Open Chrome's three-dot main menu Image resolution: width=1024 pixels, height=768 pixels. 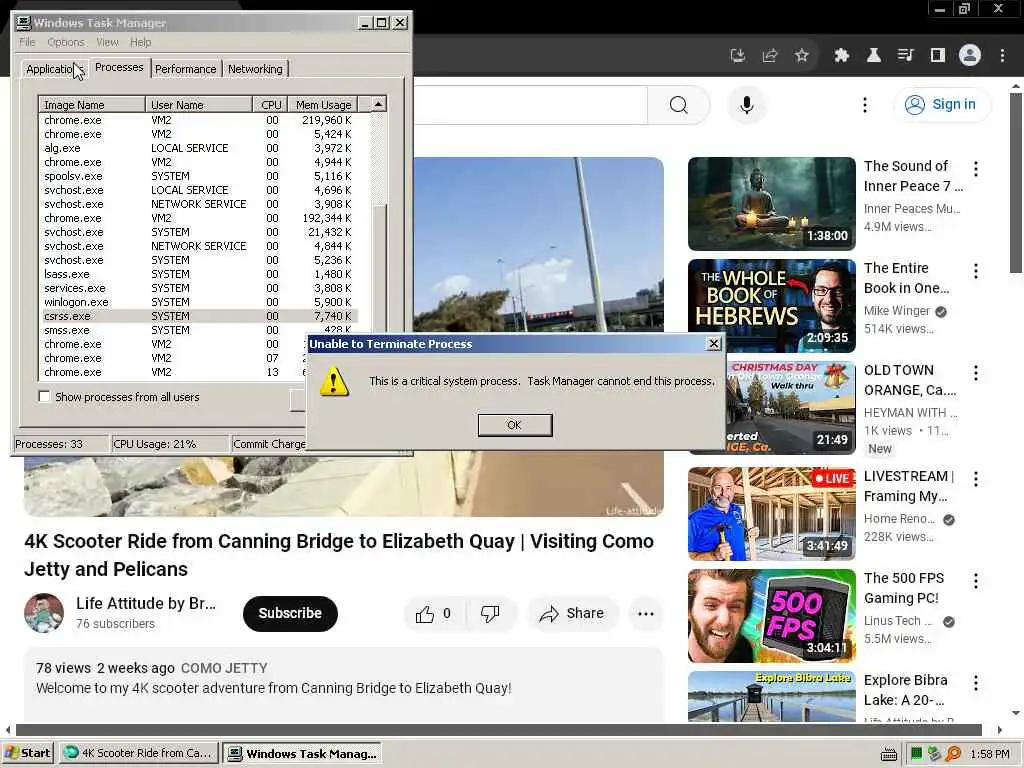coord(1002,56)
